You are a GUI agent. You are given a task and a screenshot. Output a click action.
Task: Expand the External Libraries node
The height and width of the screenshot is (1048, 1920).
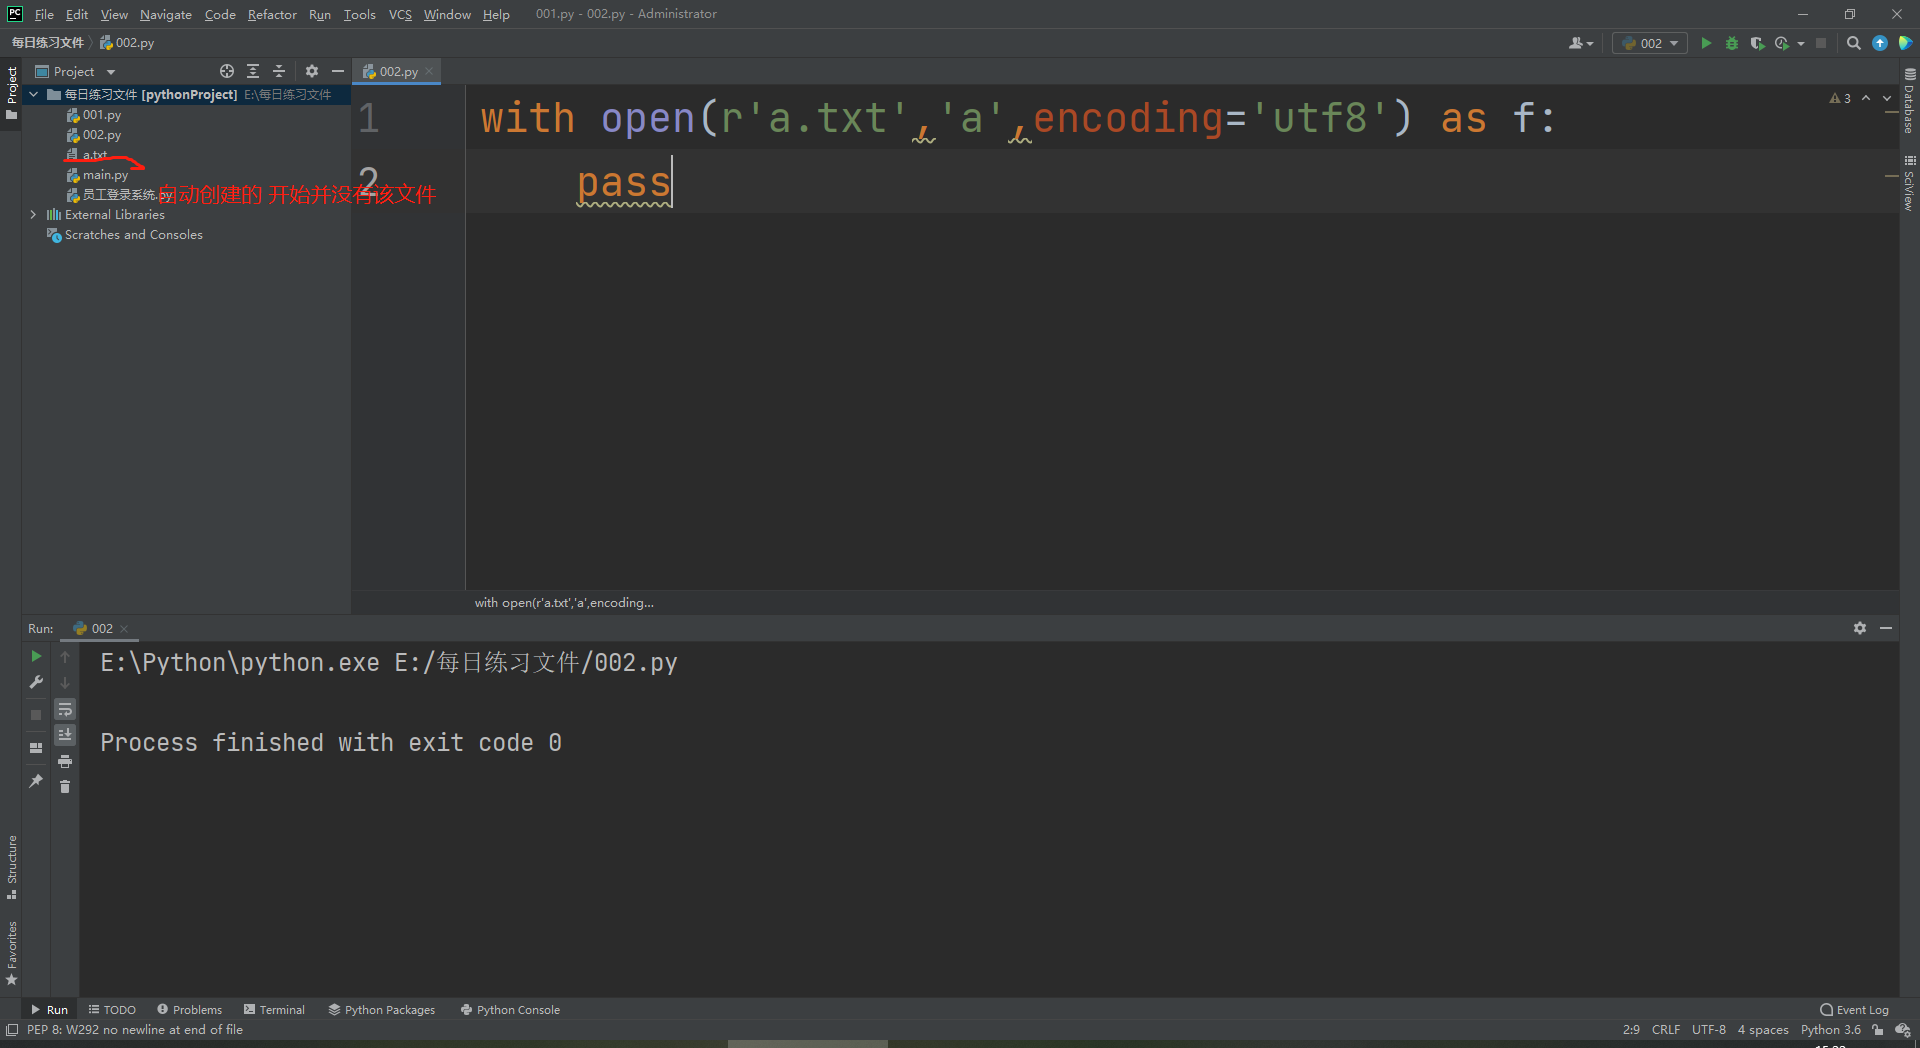(34, 215)
